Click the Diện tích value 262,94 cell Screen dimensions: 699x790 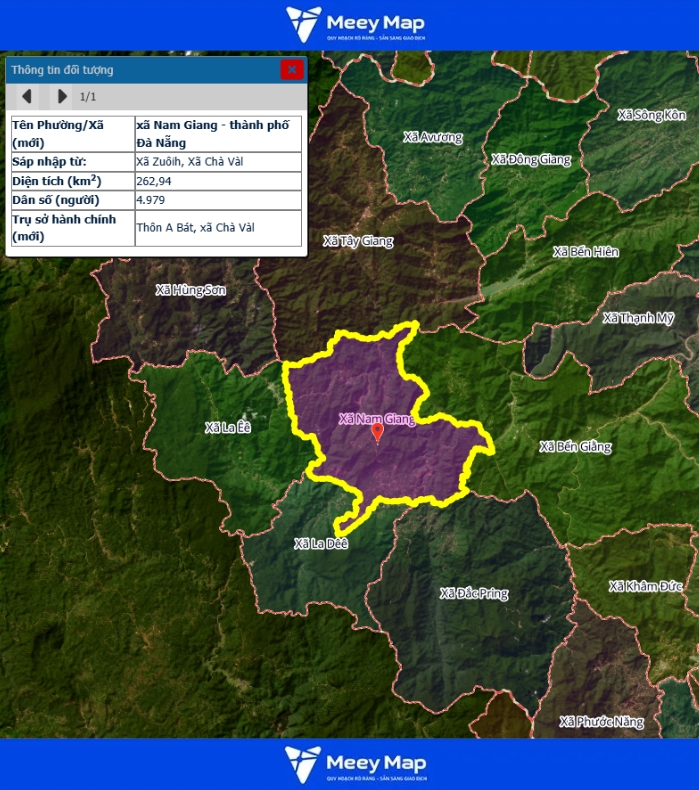(x=217, y=181)
